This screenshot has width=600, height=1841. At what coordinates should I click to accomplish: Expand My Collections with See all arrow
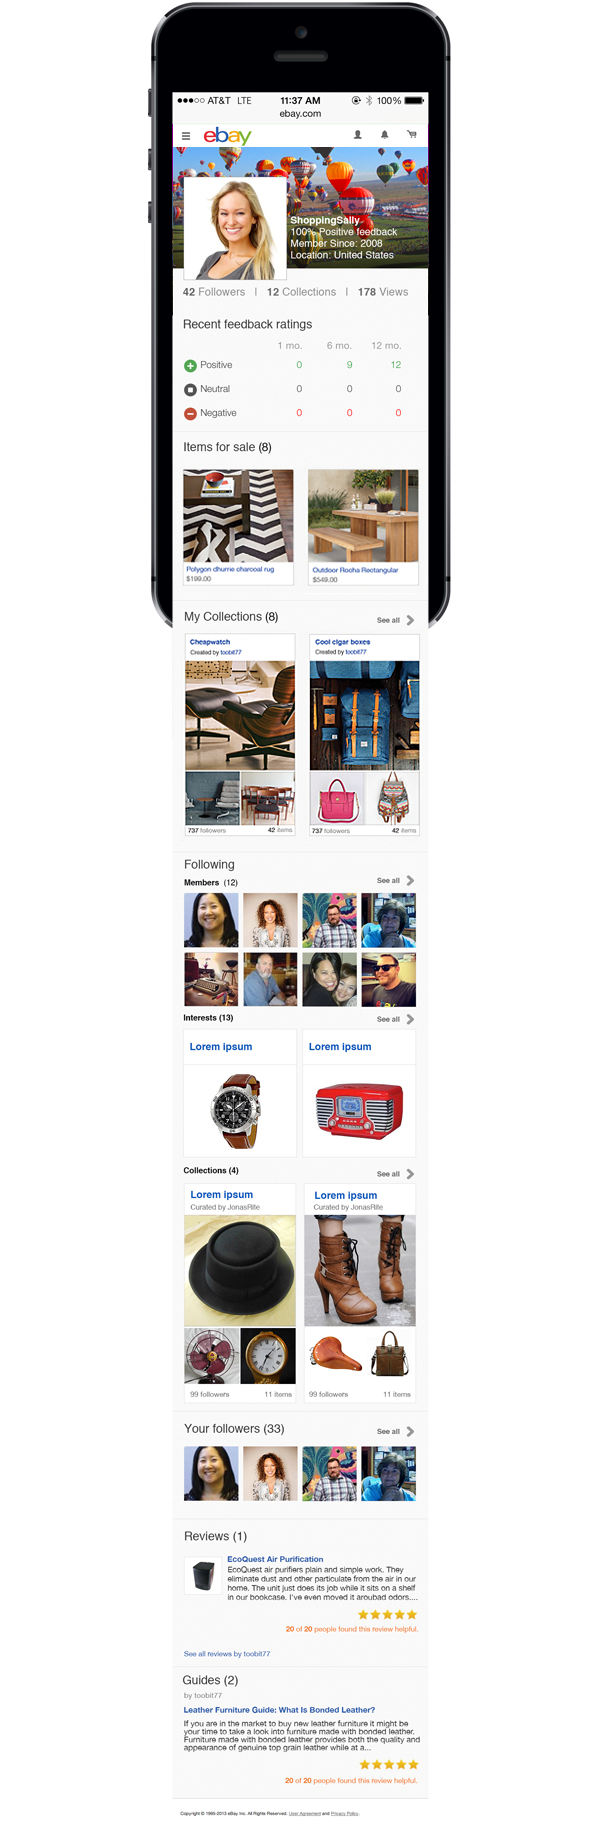pyautogui.click(x=396, y=620)
